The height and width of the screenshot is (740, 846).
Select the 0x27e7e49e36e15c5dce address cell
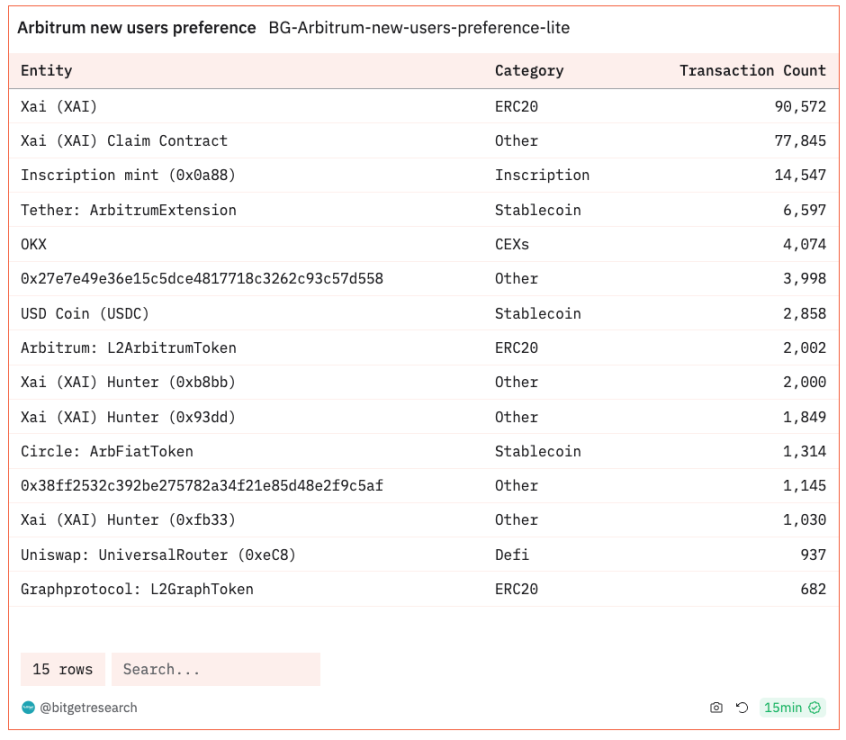[201, 278]
